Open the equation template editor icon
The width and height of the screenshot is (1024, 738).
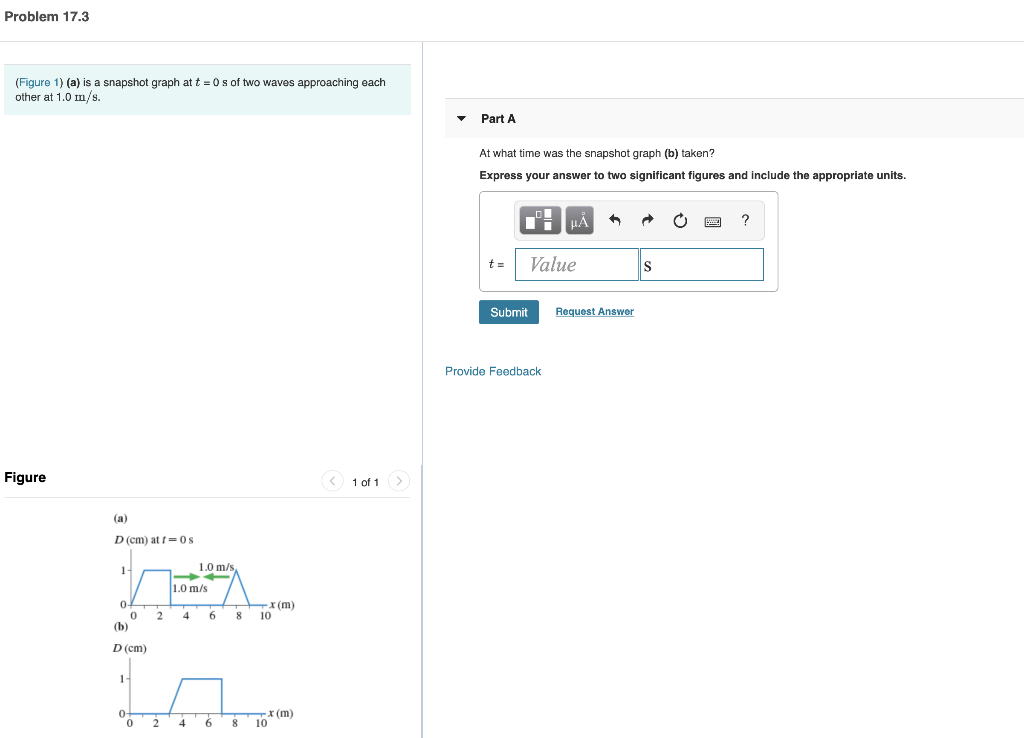point(540,220)
